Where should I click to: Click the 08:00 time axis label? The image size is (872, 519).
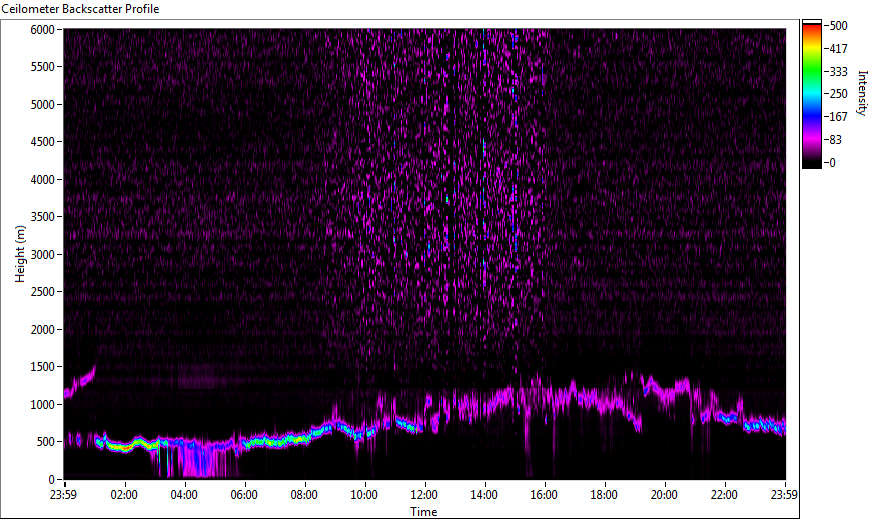pyautogui.click(x=304, y=495)
